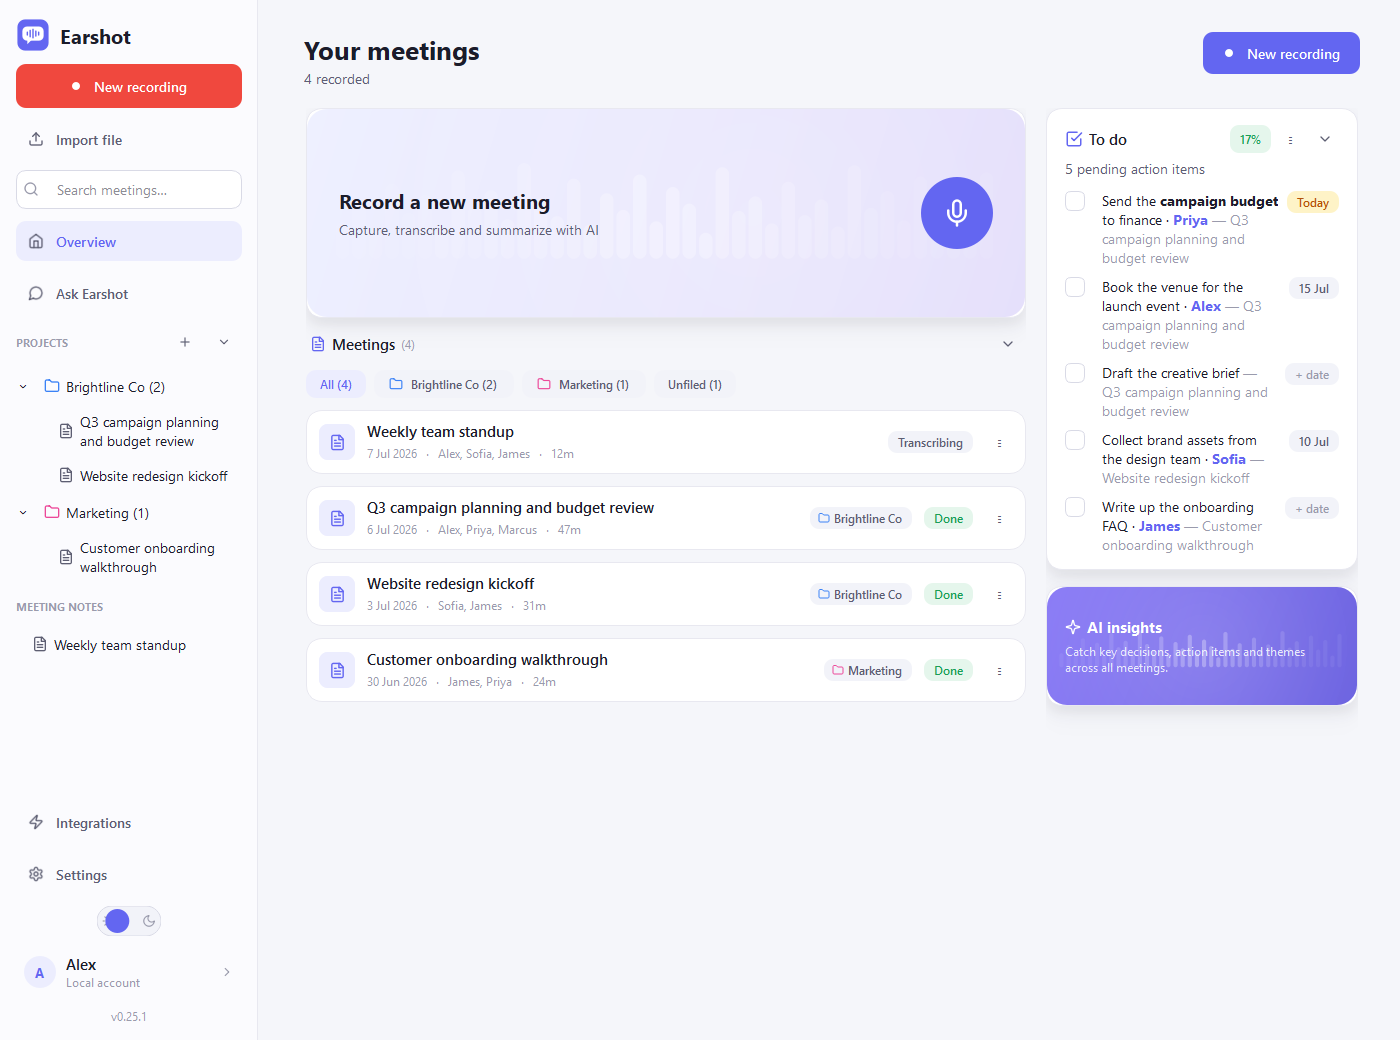
Task: Click the AI insights sparkle icon
Action: click(1073, 627)
